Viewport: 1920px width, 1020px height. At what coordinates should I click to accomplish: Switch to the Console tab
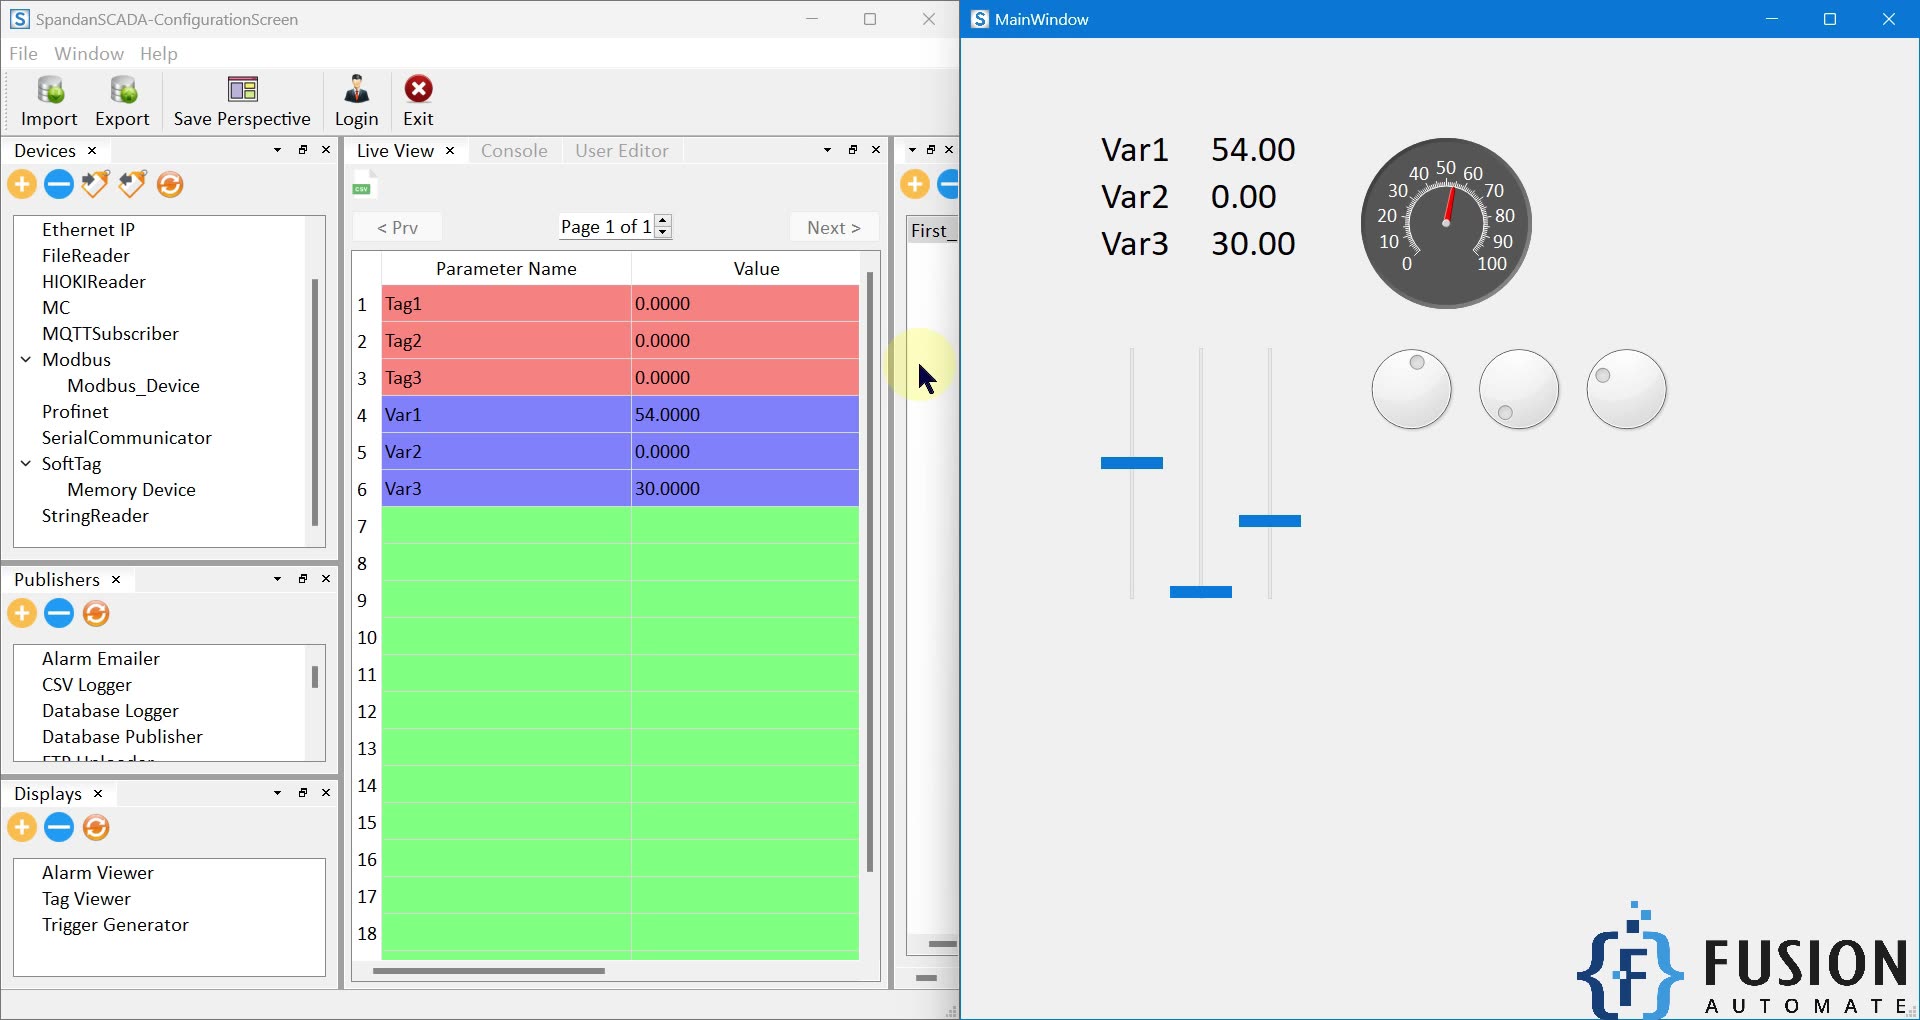pos(513,150)
